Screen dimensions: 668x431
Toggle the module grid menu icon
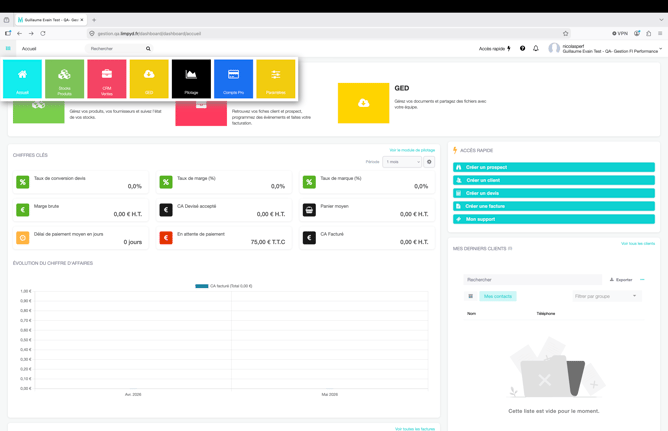point(8,49)
